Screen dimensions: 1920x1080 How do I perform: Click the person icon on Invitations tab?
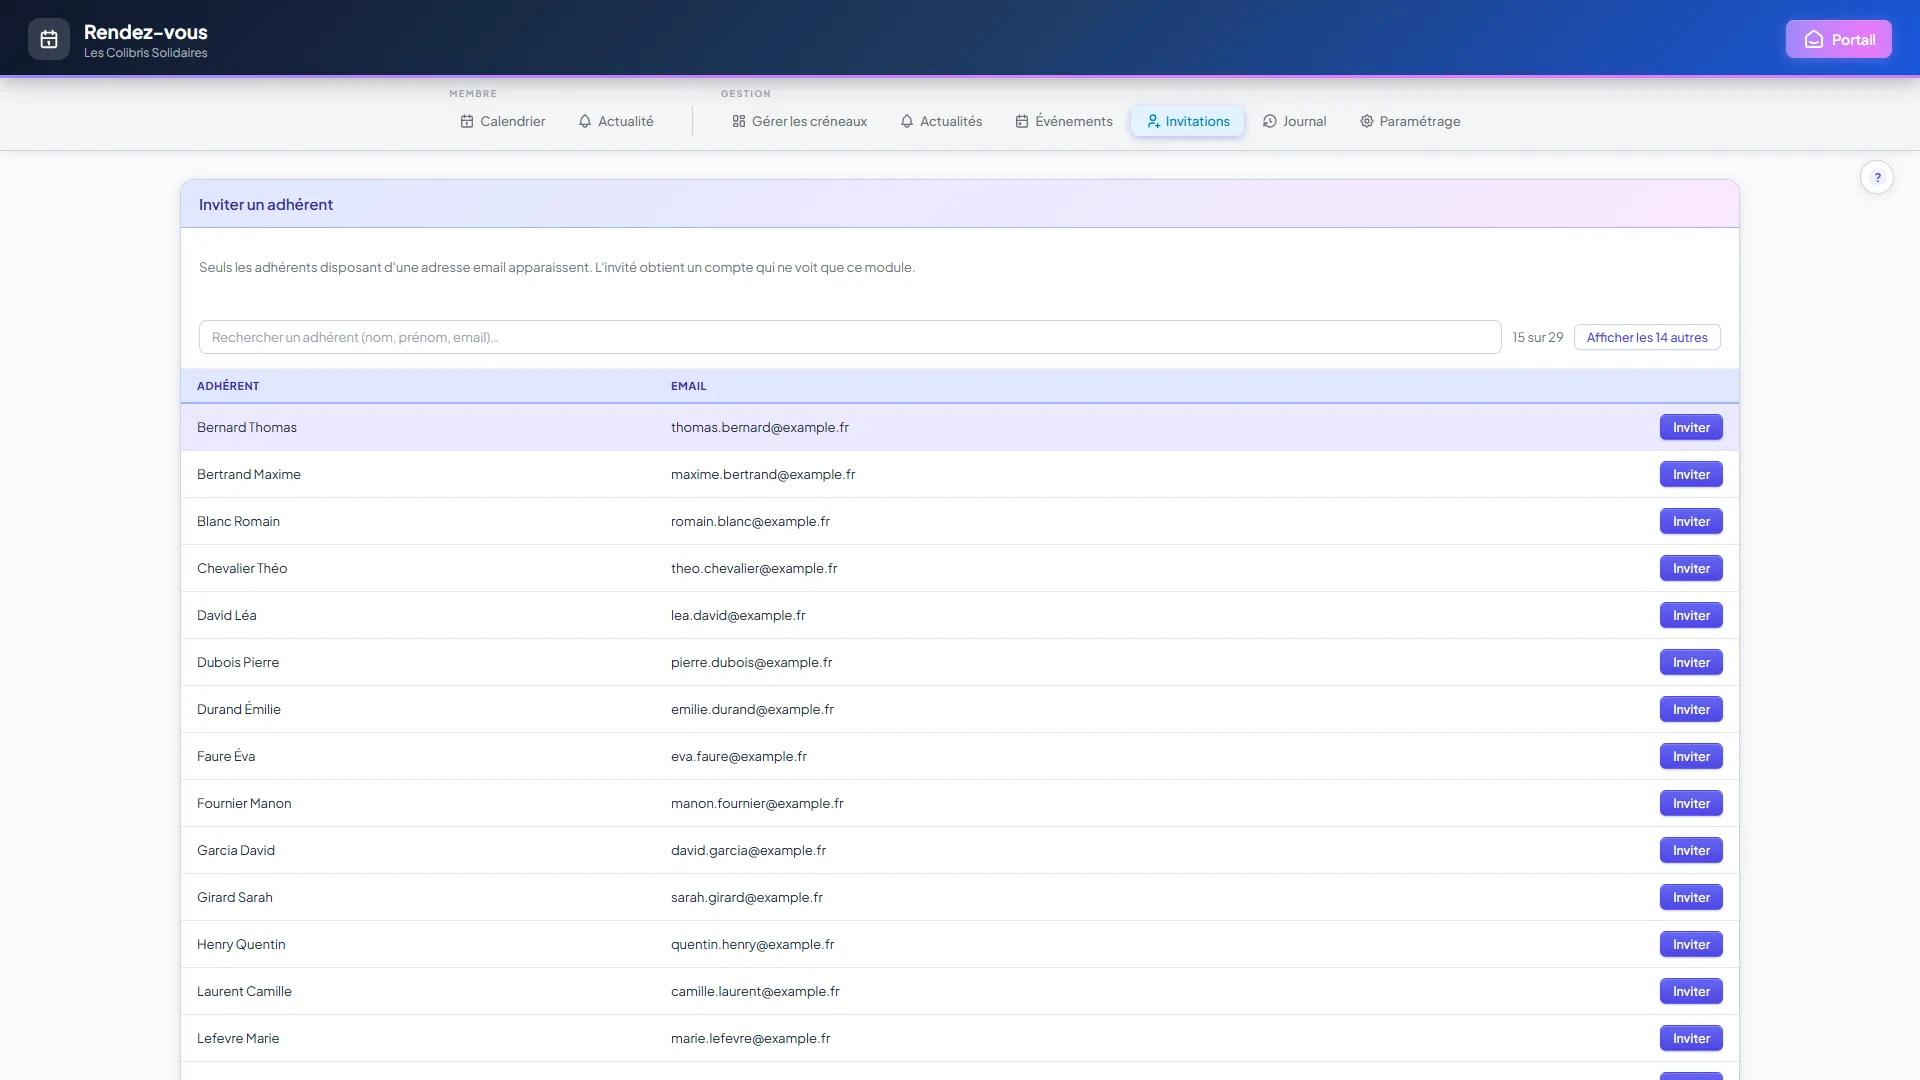pyautogui.click(x=1153, y=121)
